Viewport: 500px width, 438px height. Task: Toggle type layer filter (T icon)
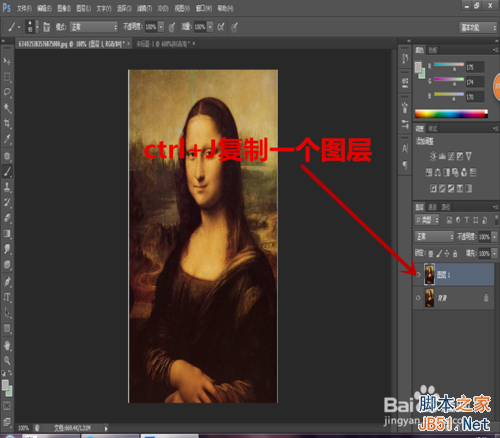467,220
